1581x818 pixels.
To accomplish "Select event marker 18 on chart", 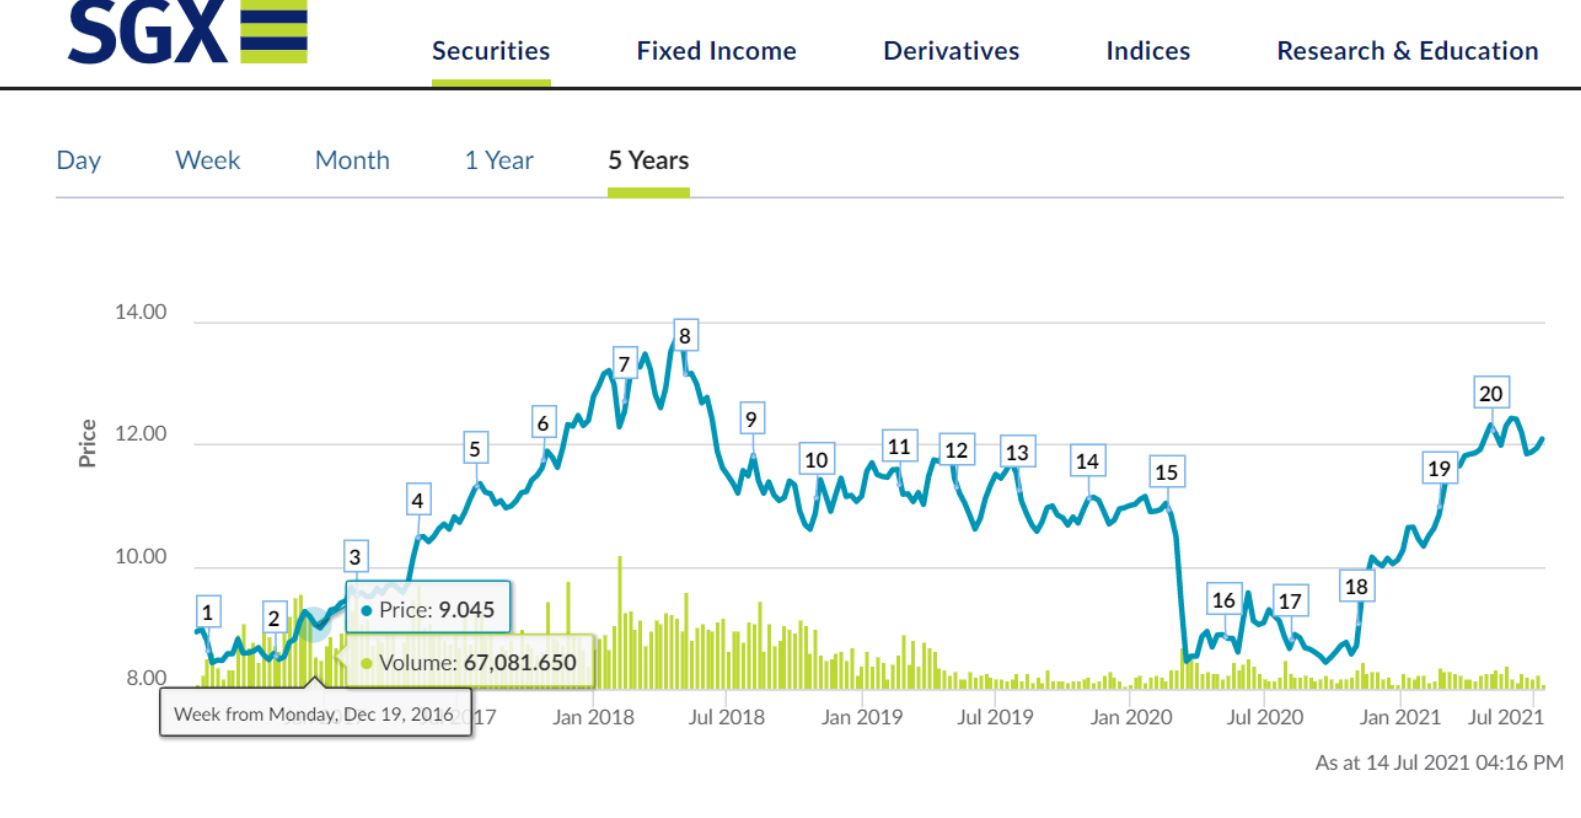I will pyautogui.click(x=1356, y=587).
